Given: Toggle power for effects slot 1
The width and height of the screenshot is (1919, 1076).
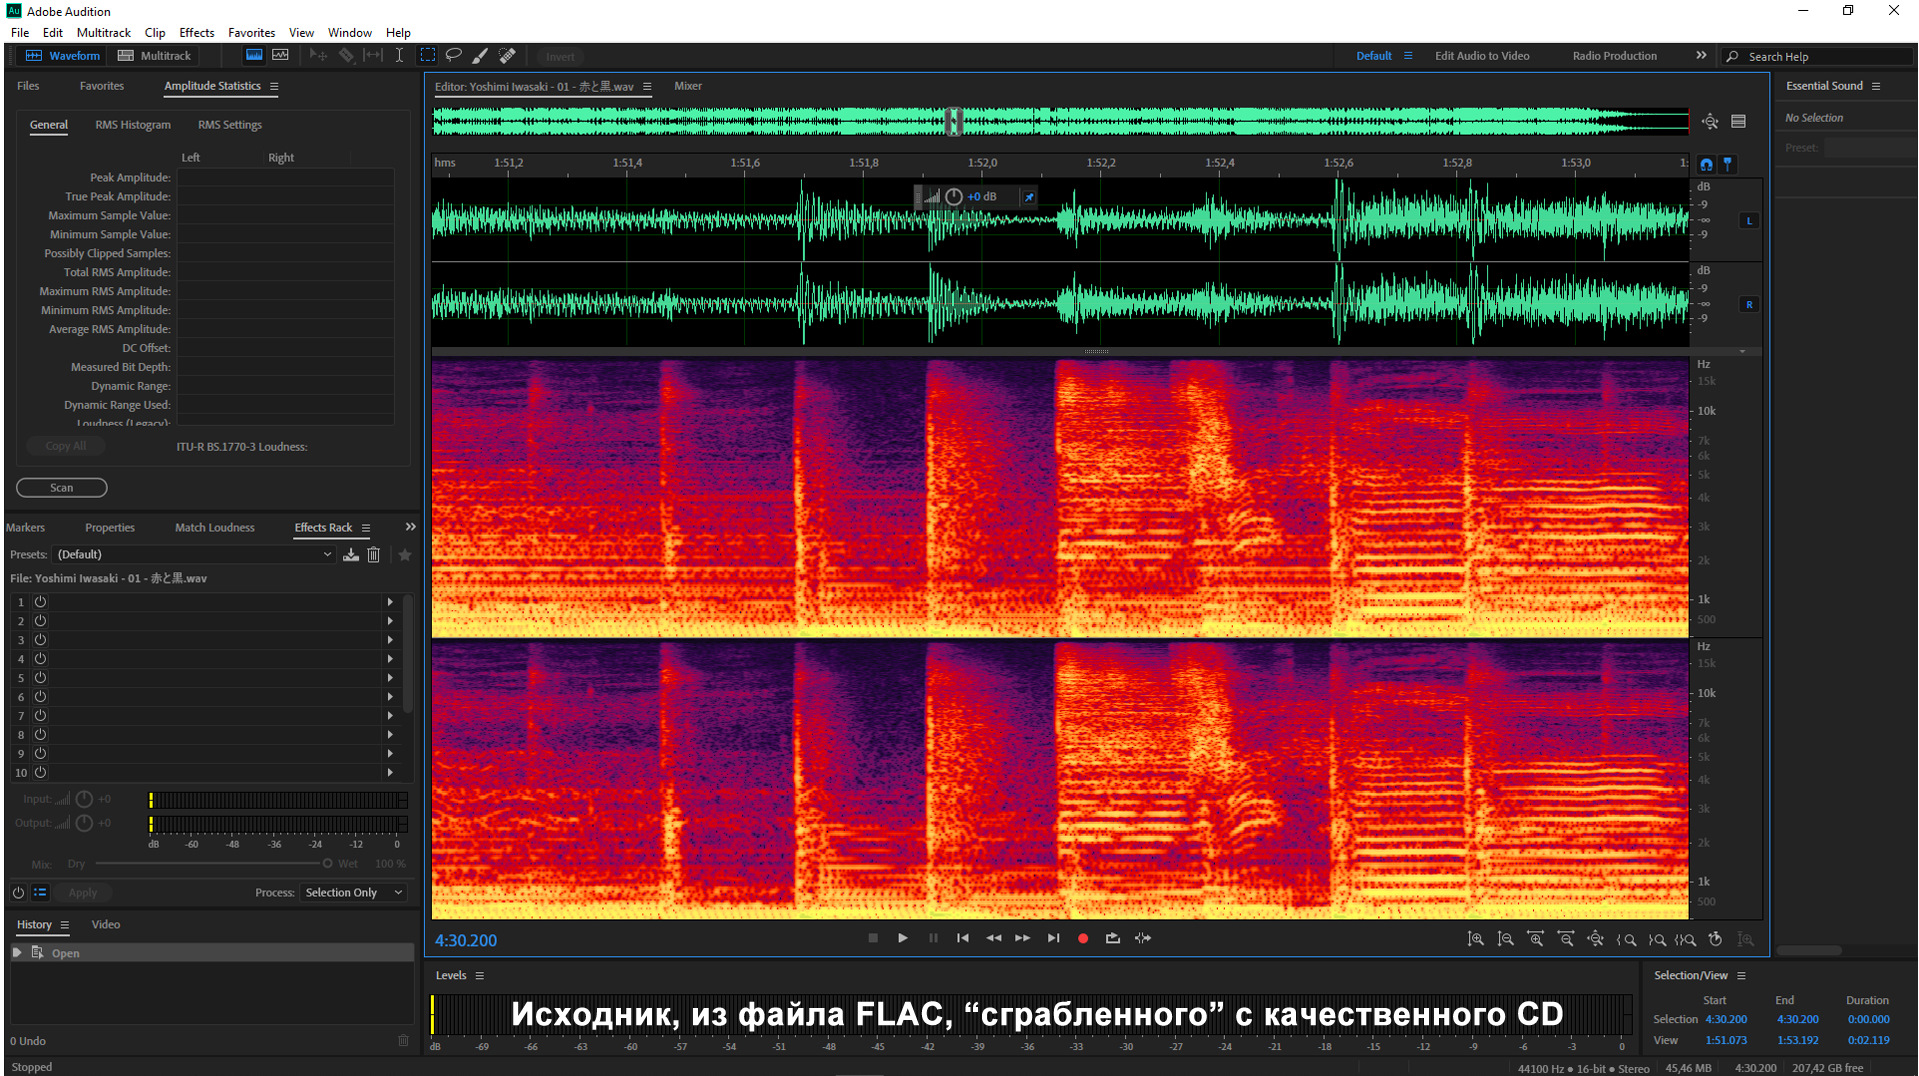Looking at the screenshot, I should (41, 602).
